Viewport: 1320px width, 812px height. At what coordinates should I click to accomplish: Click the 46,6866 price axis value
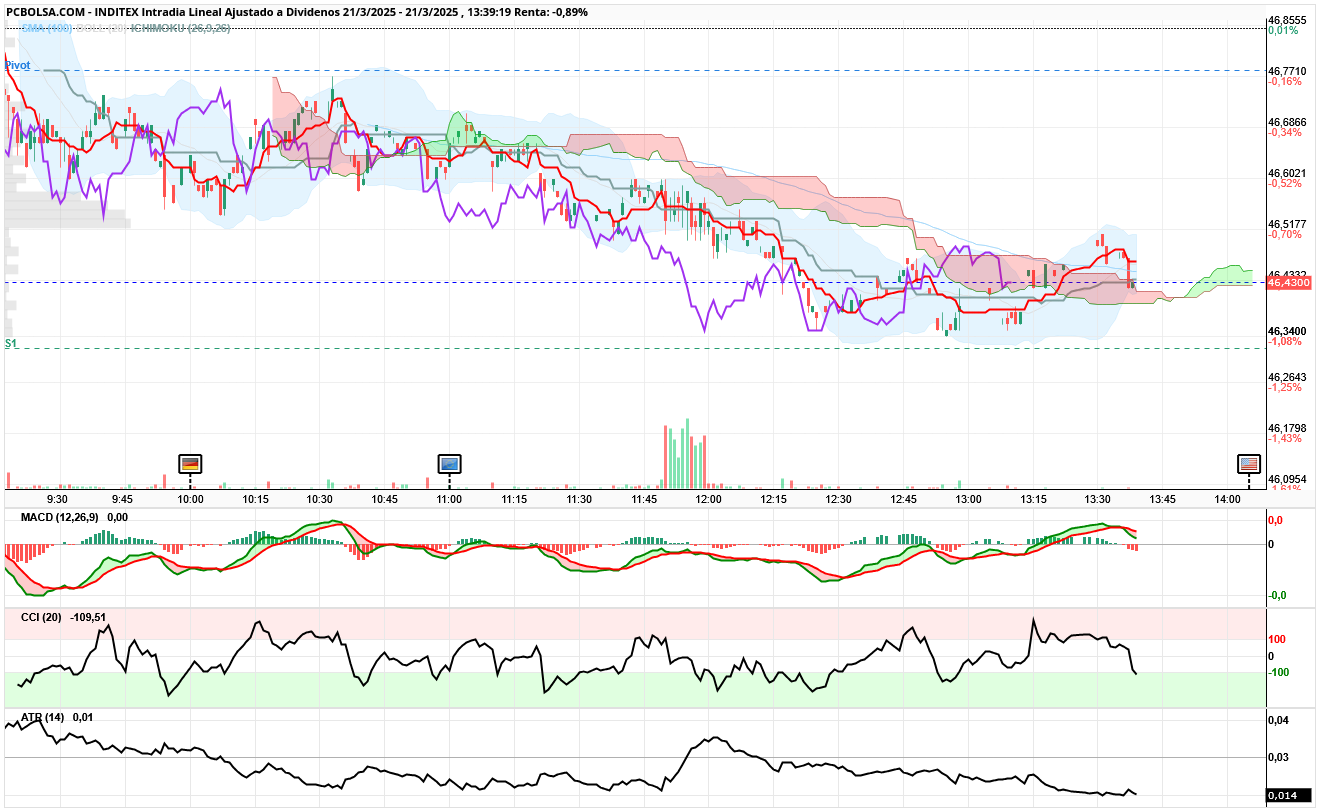coord(1287,122)
